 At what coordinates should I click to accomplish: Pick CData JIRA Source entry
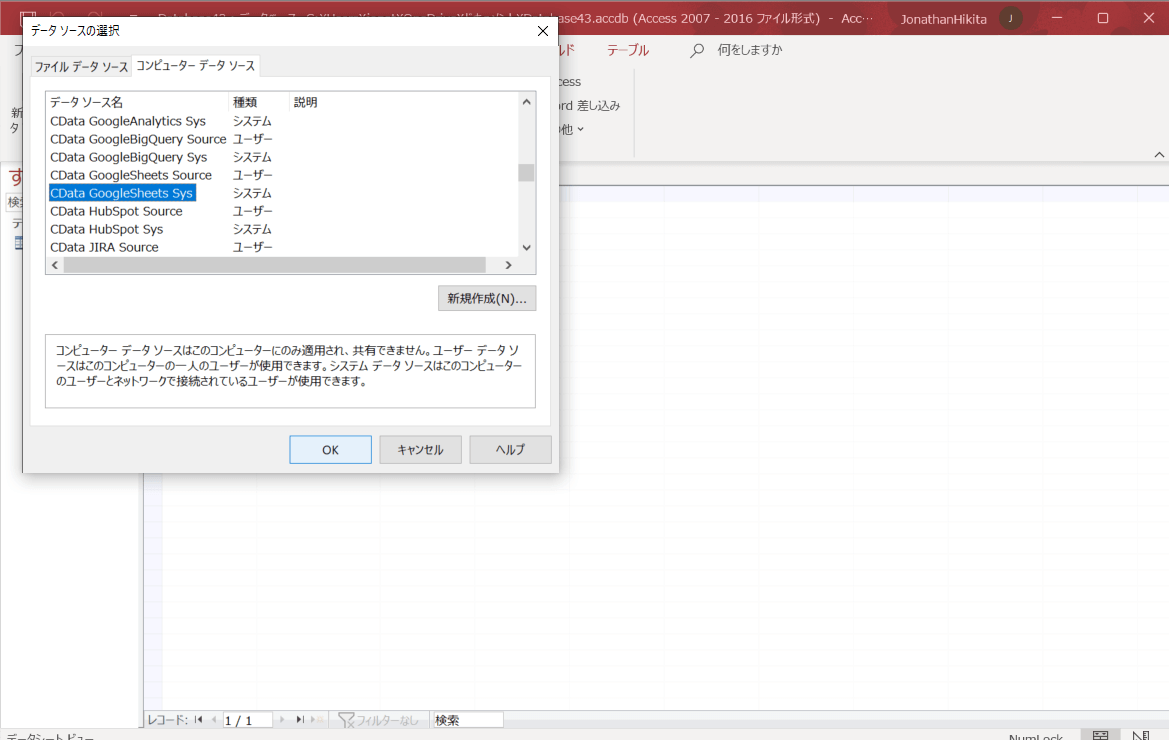104,247
